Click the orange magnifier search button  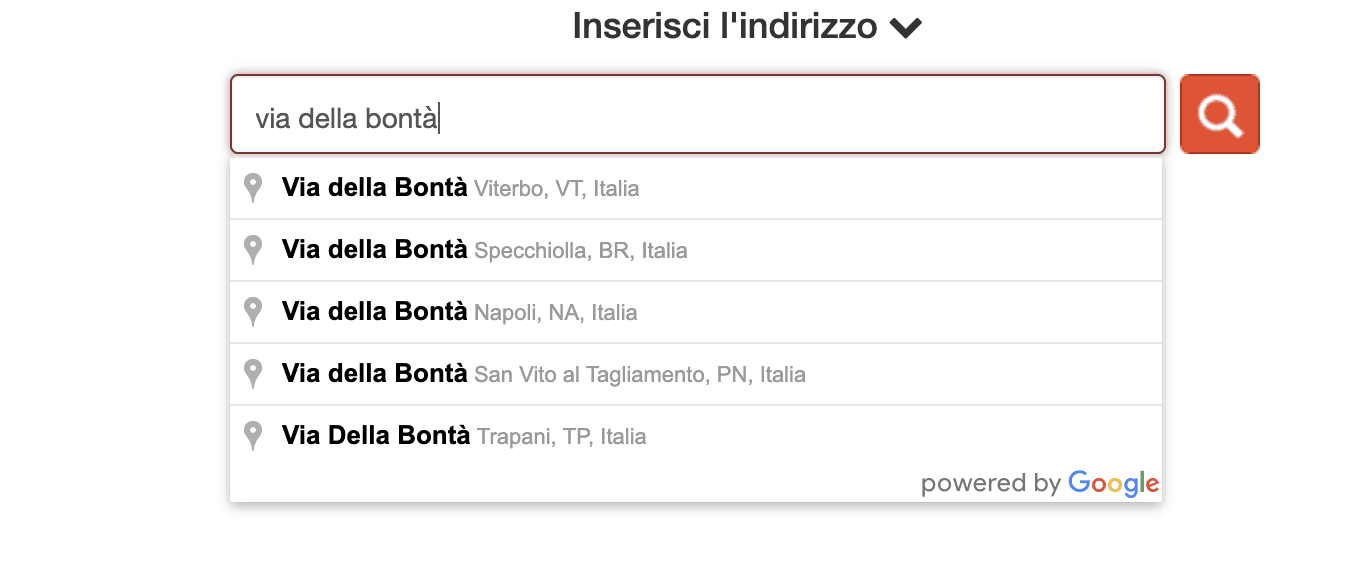click(x=1219, y=114)
